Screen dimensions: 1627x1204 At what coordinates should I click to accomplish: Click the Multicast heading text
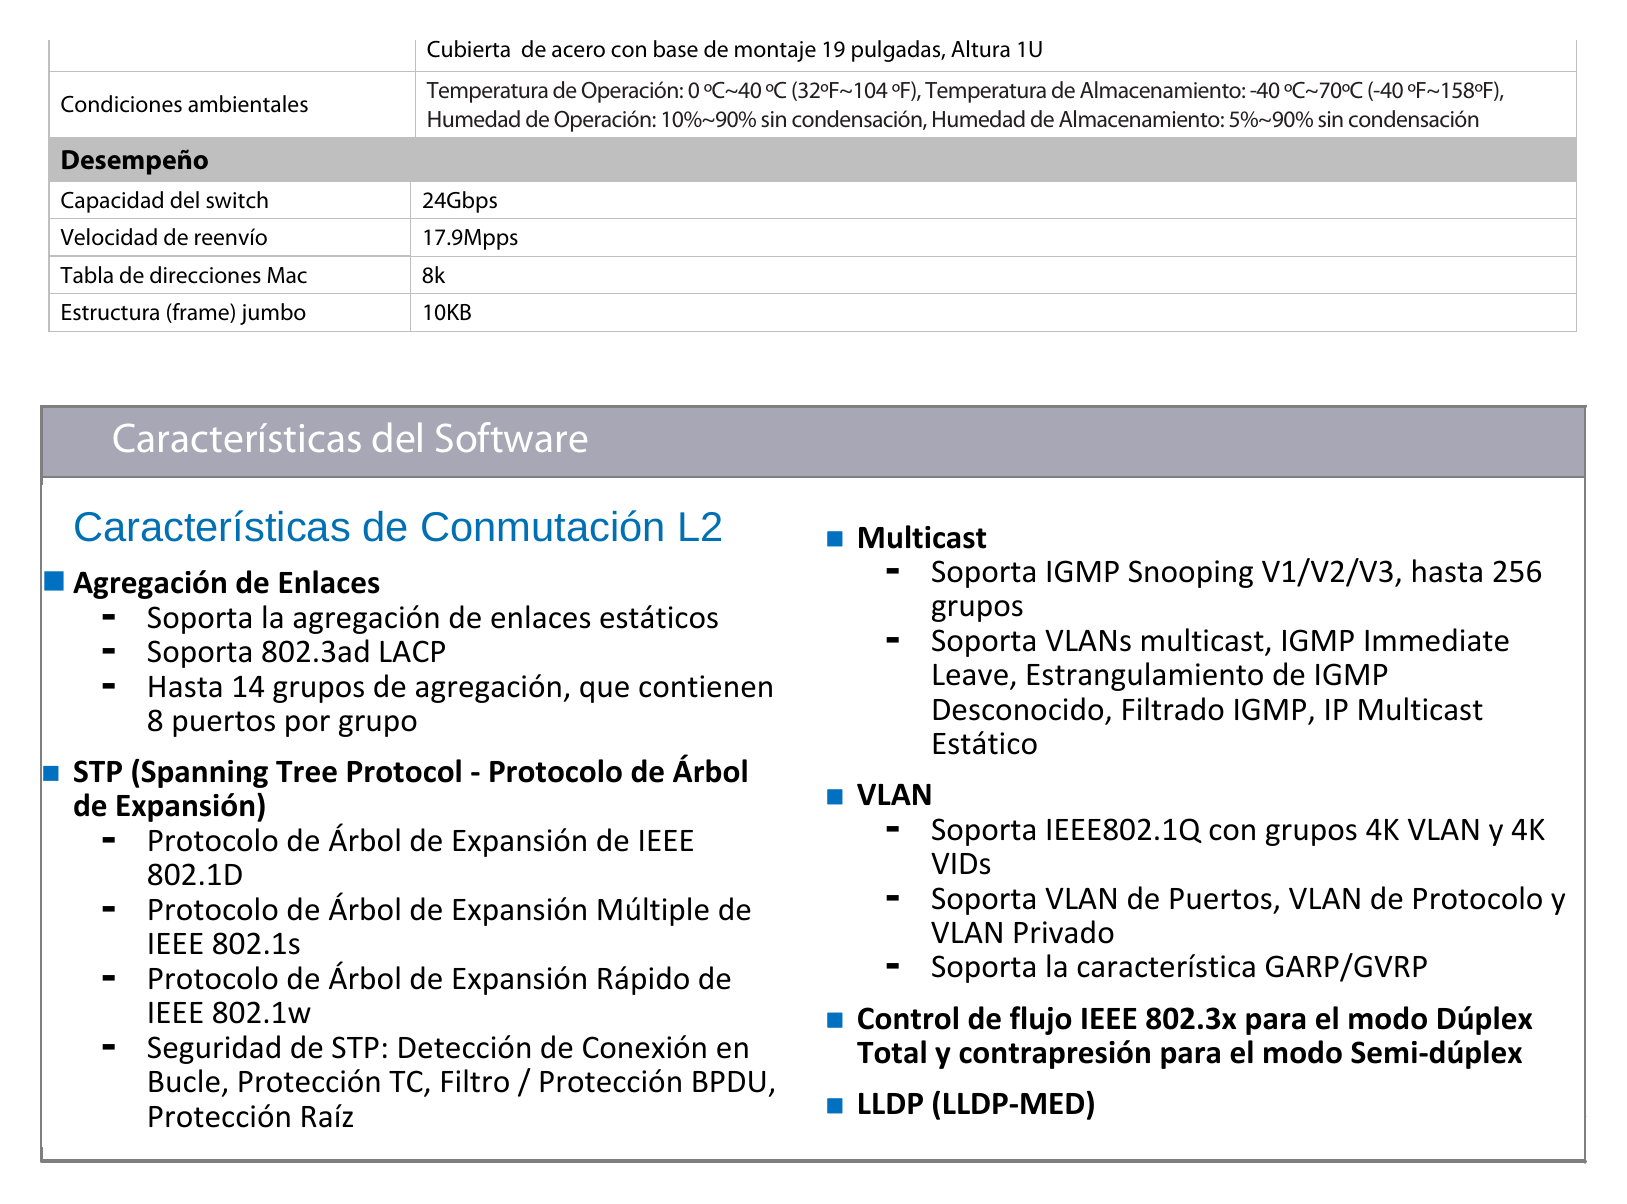pos(922,538)
